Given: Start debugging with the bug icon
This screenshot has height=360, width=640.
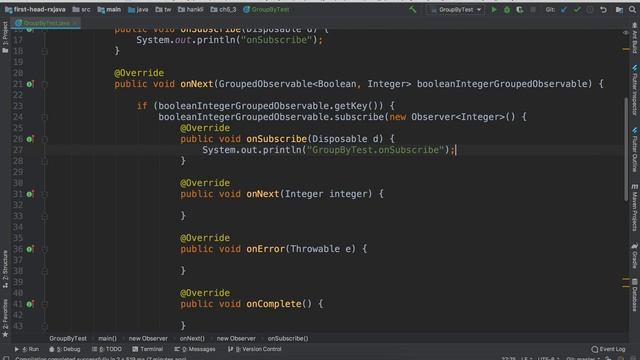Looking at the screenshot, I should (x=507, y=9).
